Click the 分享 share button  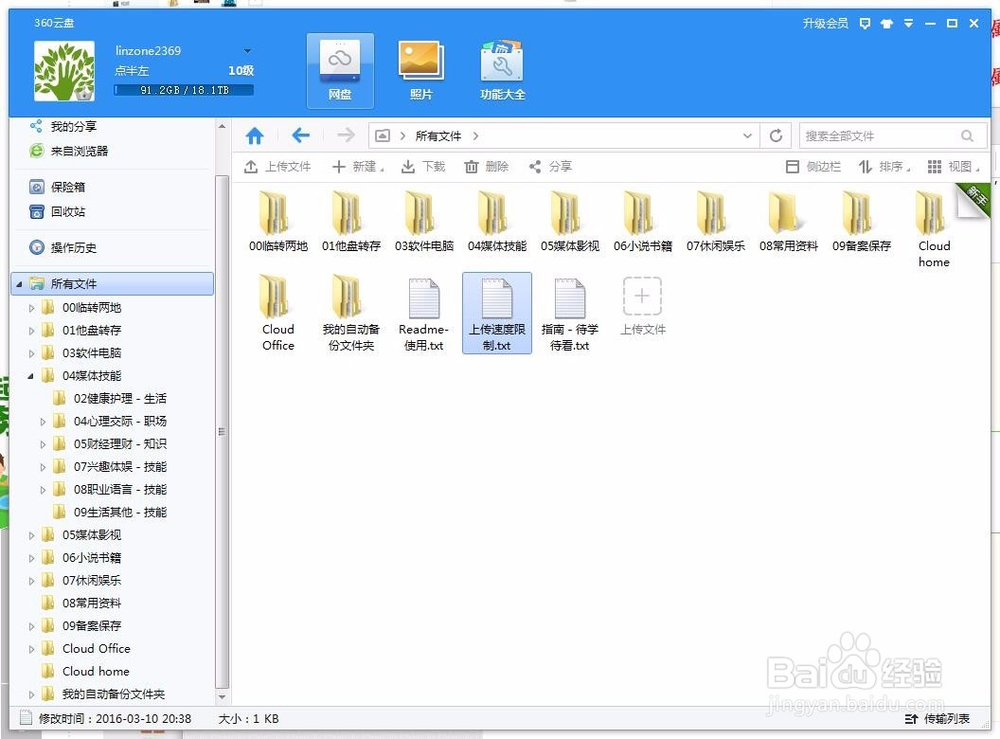550,166
